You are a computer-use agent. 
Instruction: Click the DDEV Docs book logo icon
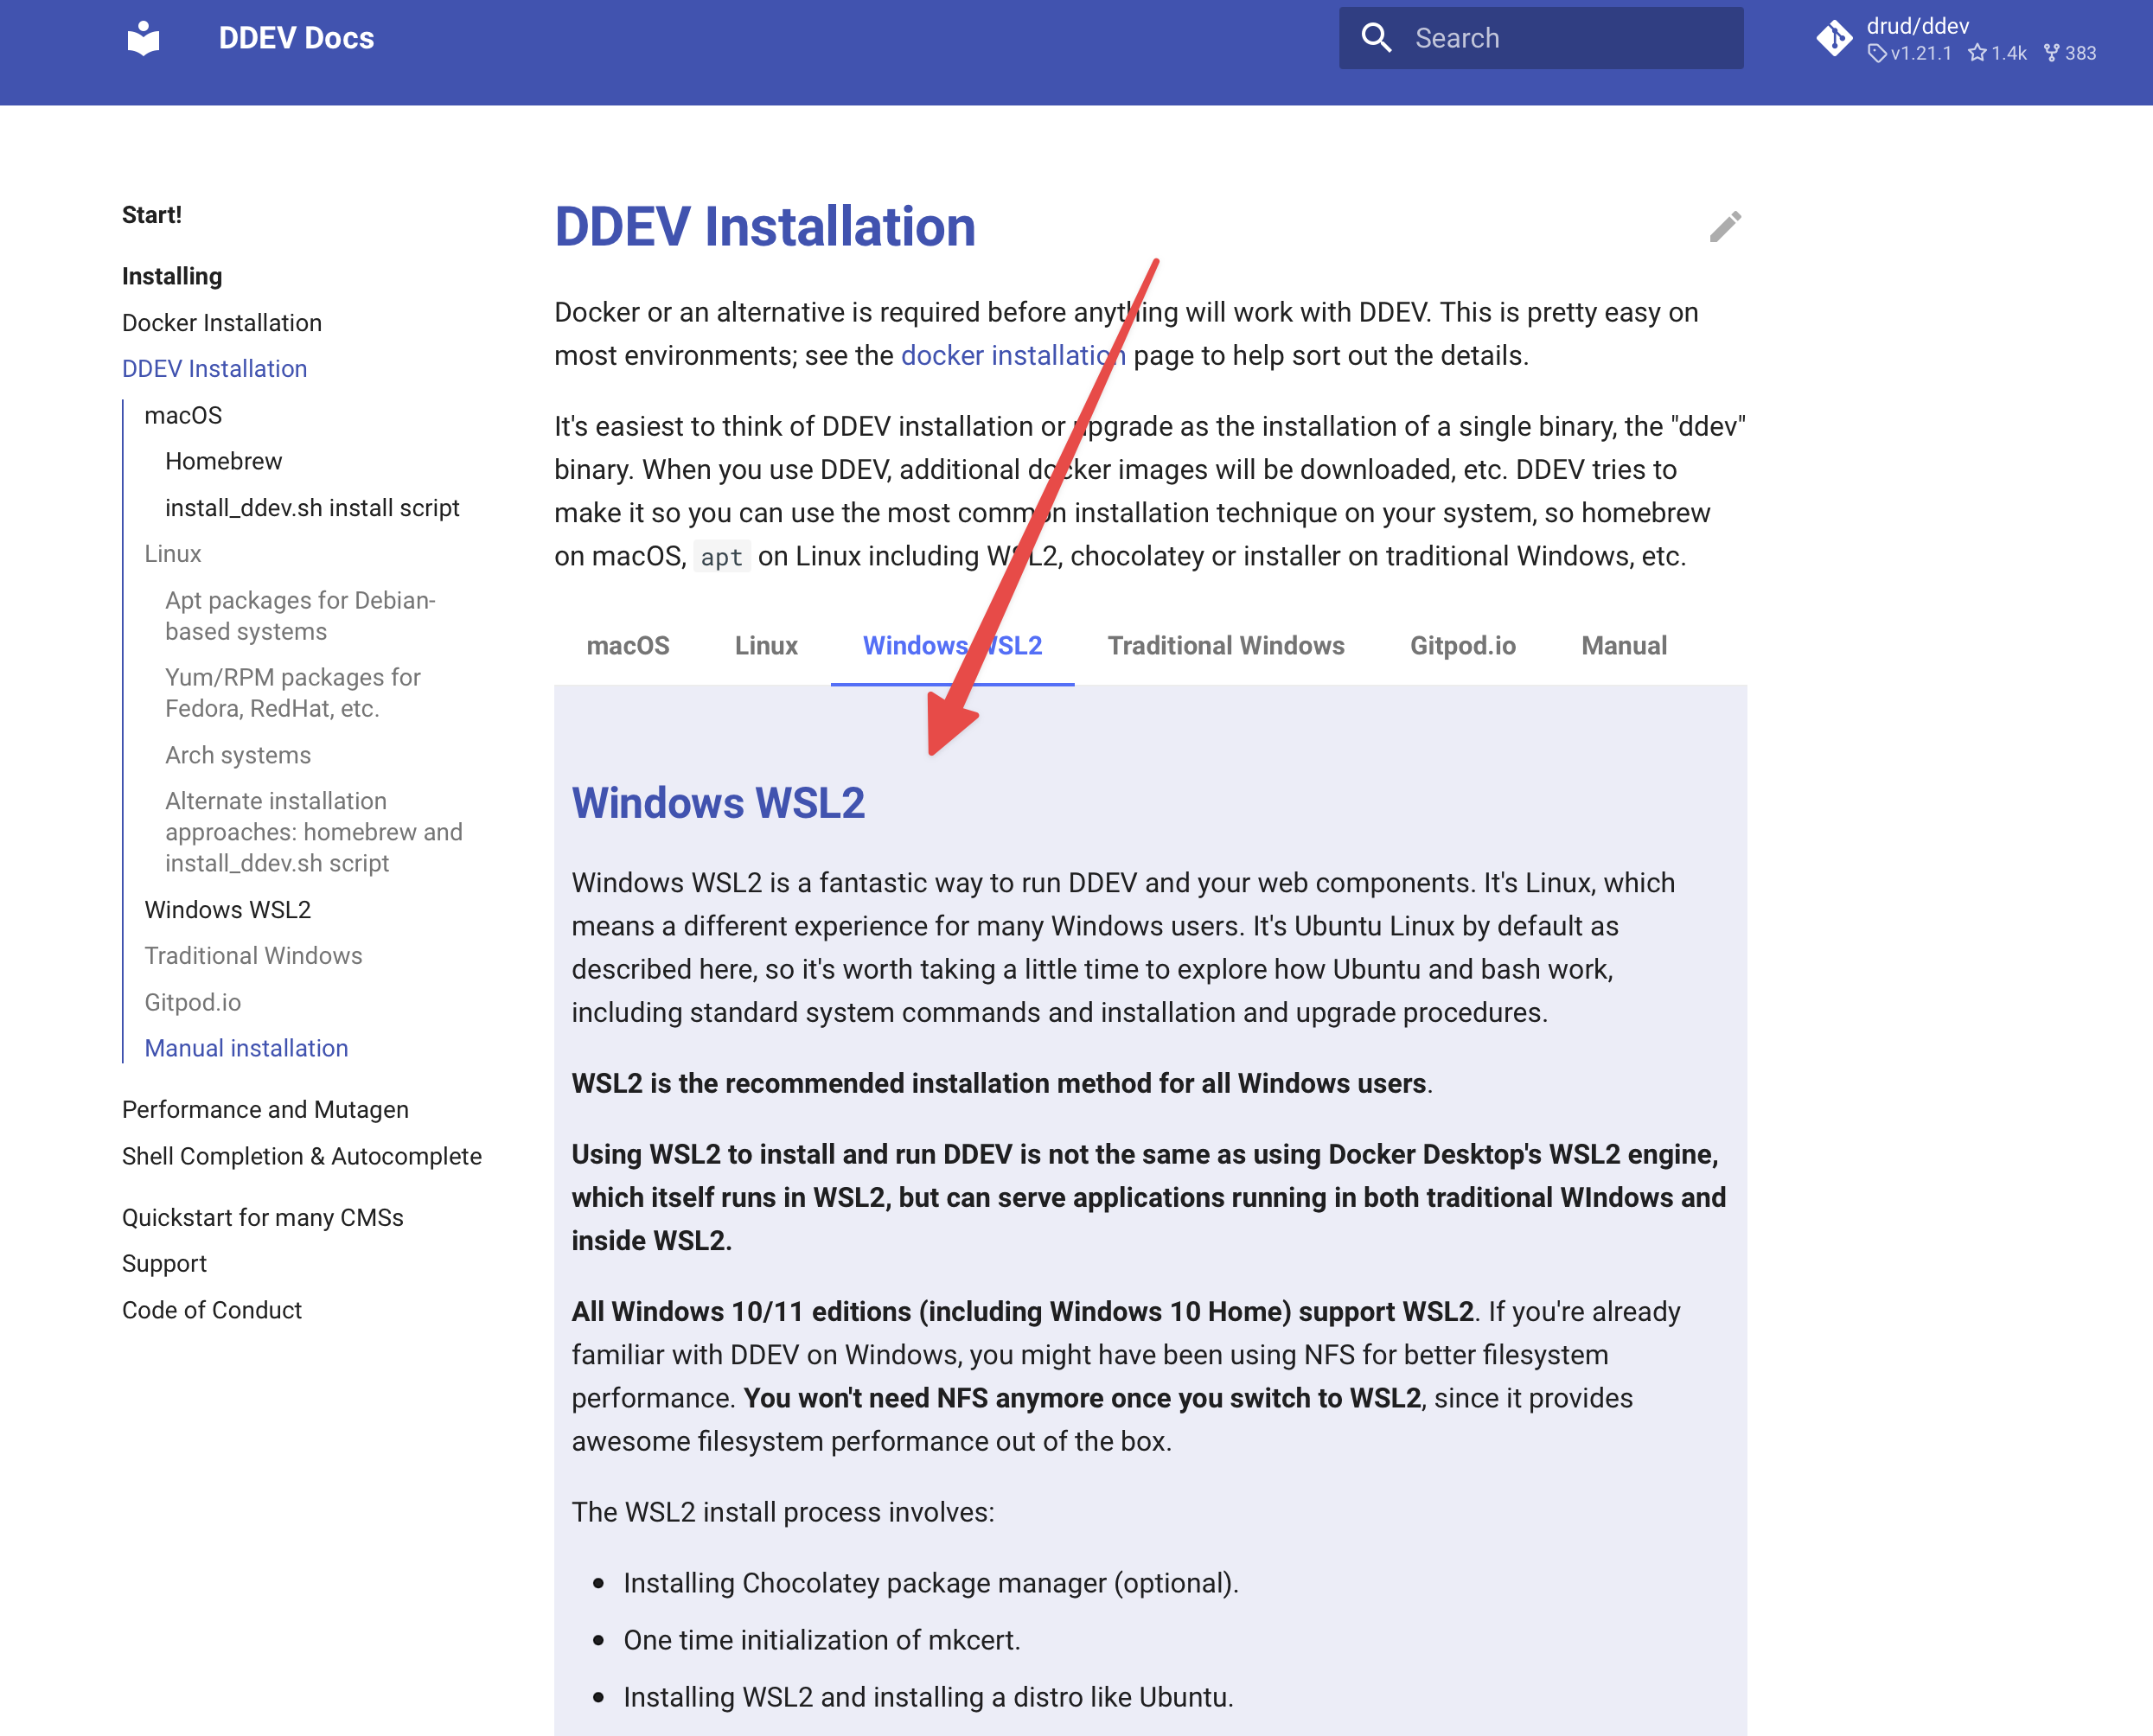[144, 38]
